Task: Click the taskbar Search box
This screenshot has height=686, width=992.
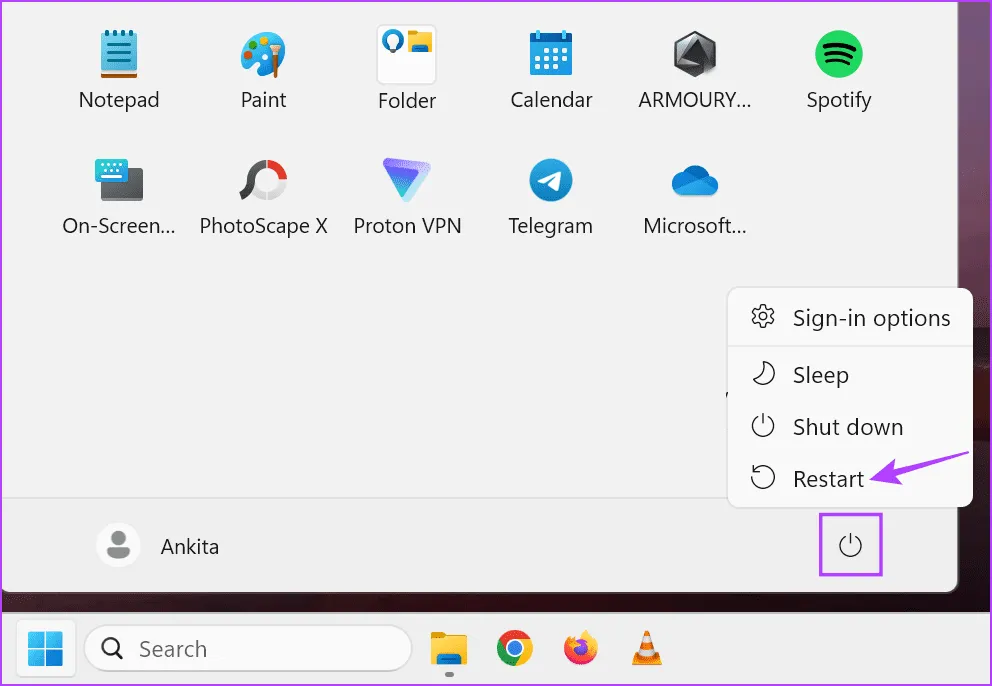Action: coord(248,649)
